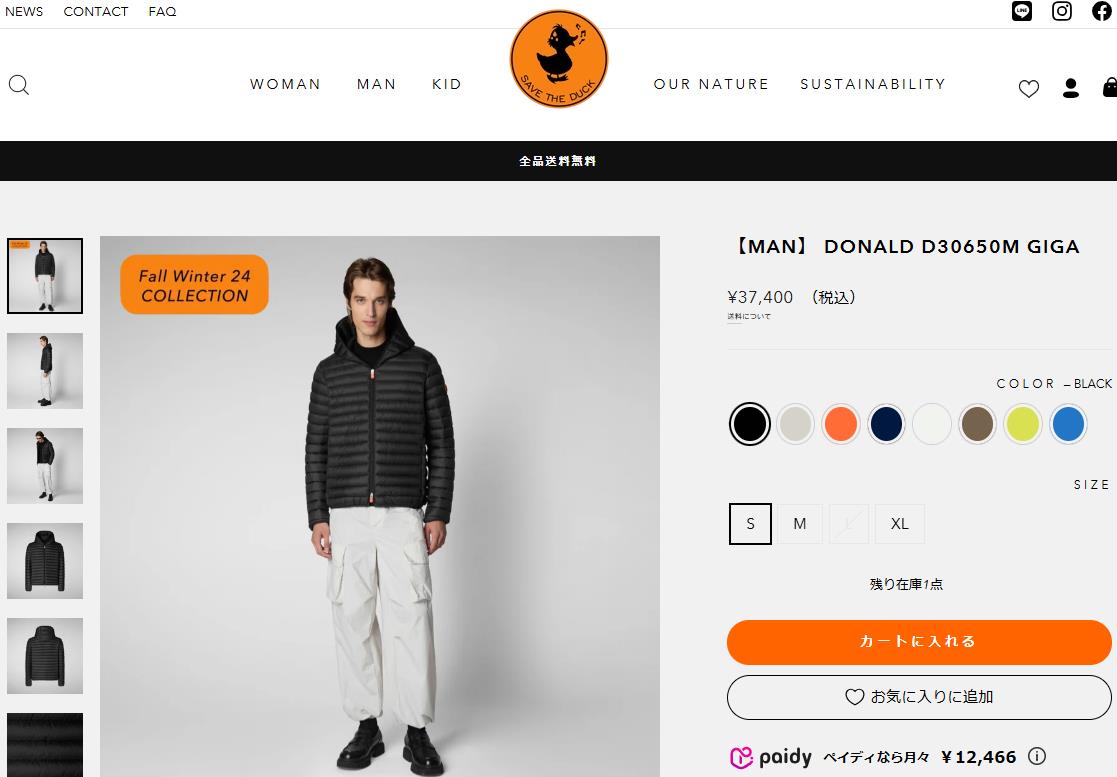Click the Paidy info circle icon
Image resolution: width=1117 pixels, height=777 pixels.
[1037, 756]
